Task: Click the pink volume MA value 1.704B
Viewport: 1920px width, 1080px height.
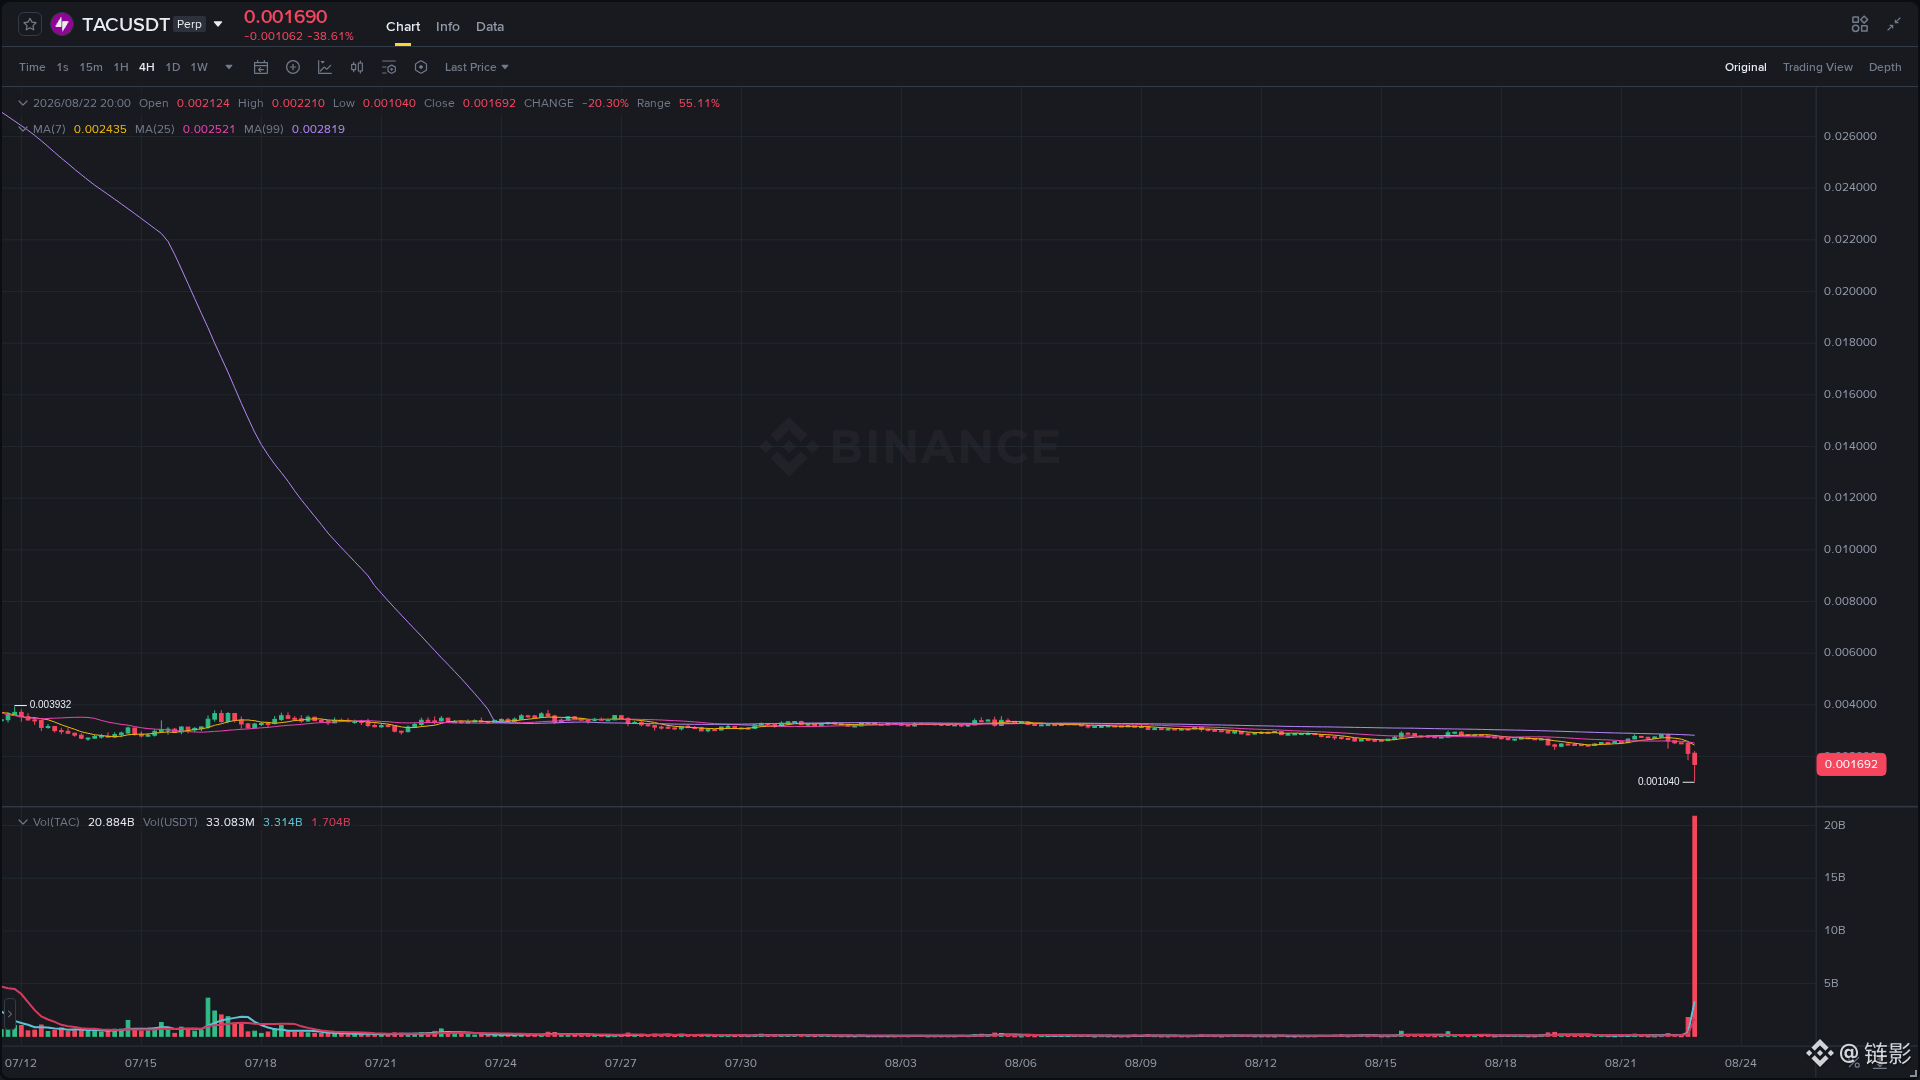Action: pyautogui.click(x=331, y=822)
